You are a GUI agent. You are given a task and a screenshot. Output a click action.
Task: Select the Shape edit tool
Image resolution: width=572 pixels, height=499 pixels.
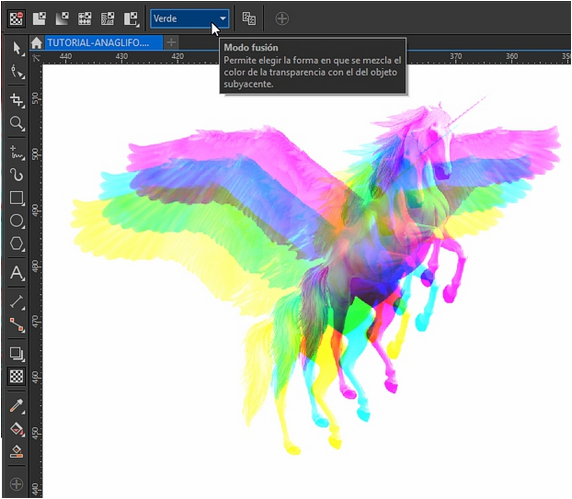pos(17,71)
